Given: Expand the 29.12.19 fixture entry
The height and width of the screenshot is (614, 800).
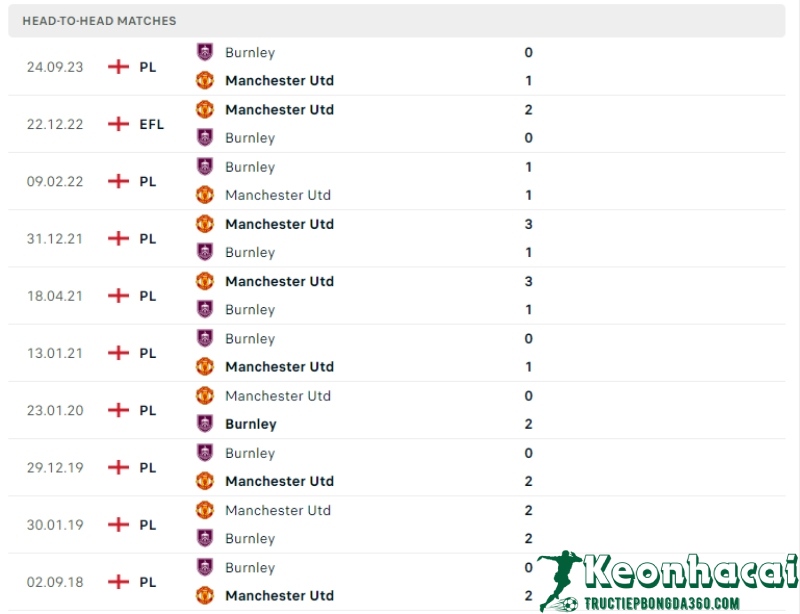Looking at the screenshot, I should [x=400, y=467].
